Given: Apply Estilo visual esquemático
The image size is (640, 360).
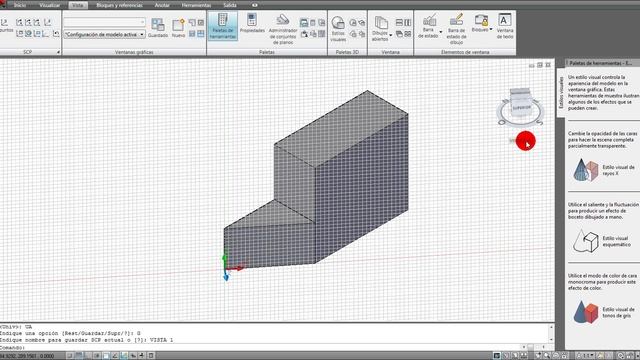Looking at the screenshot, I should click(x=603, y=241).
